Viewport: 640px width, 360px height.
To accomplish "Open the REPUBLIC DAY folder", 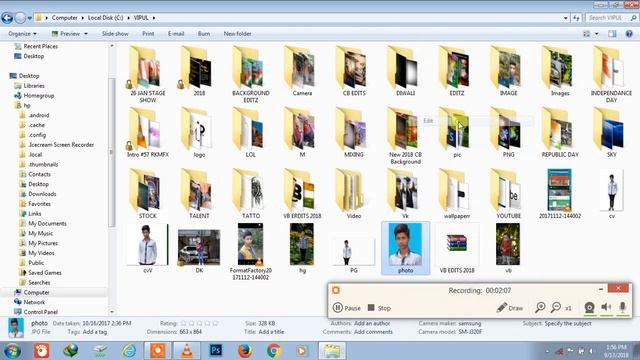I will (x=560, y=133).
